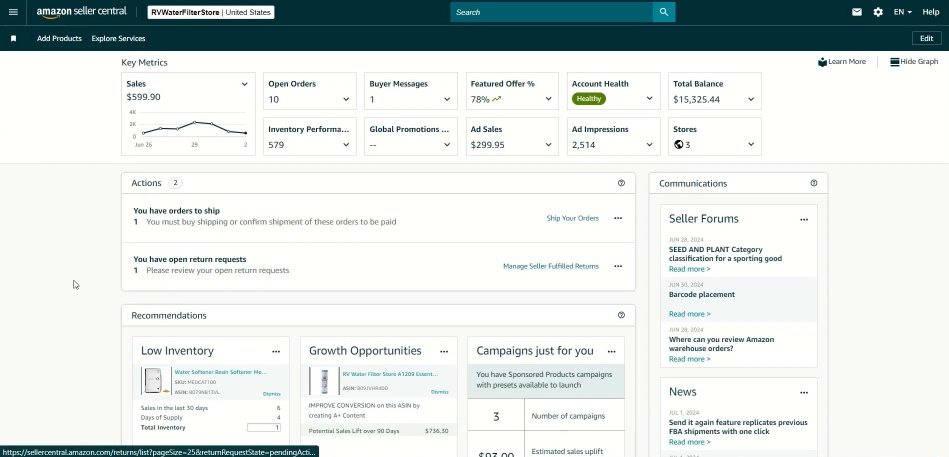Click the Featured Offer trend arrow icon
The height and width of the screenshot is (457, 949).
tap(497, 99)
